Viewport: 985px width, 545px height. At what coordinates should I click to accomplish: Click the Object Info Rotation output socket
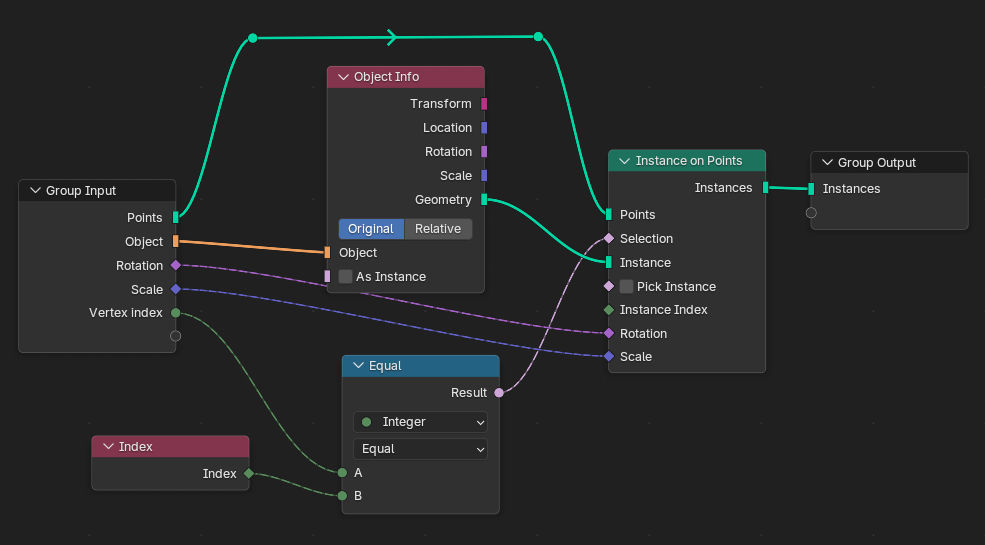484,151
